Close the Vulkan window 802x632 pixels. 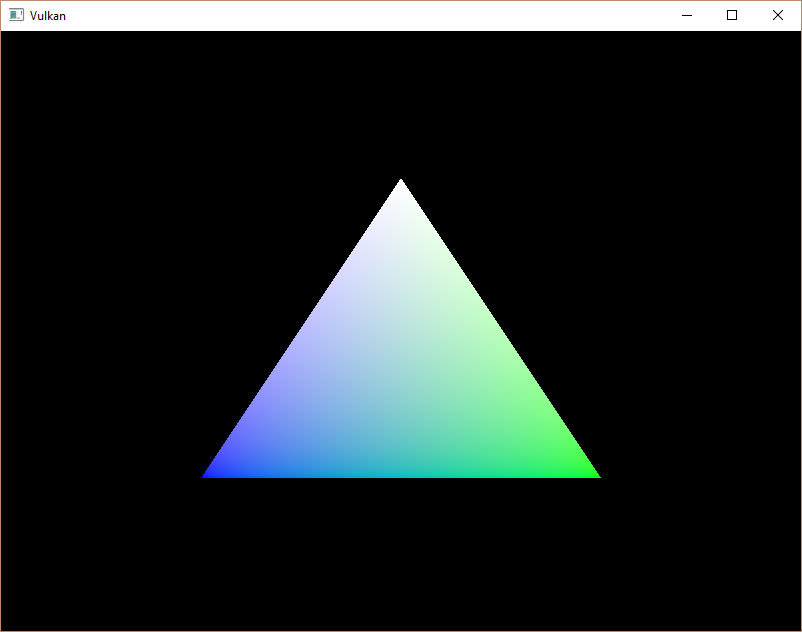(778, 15)
